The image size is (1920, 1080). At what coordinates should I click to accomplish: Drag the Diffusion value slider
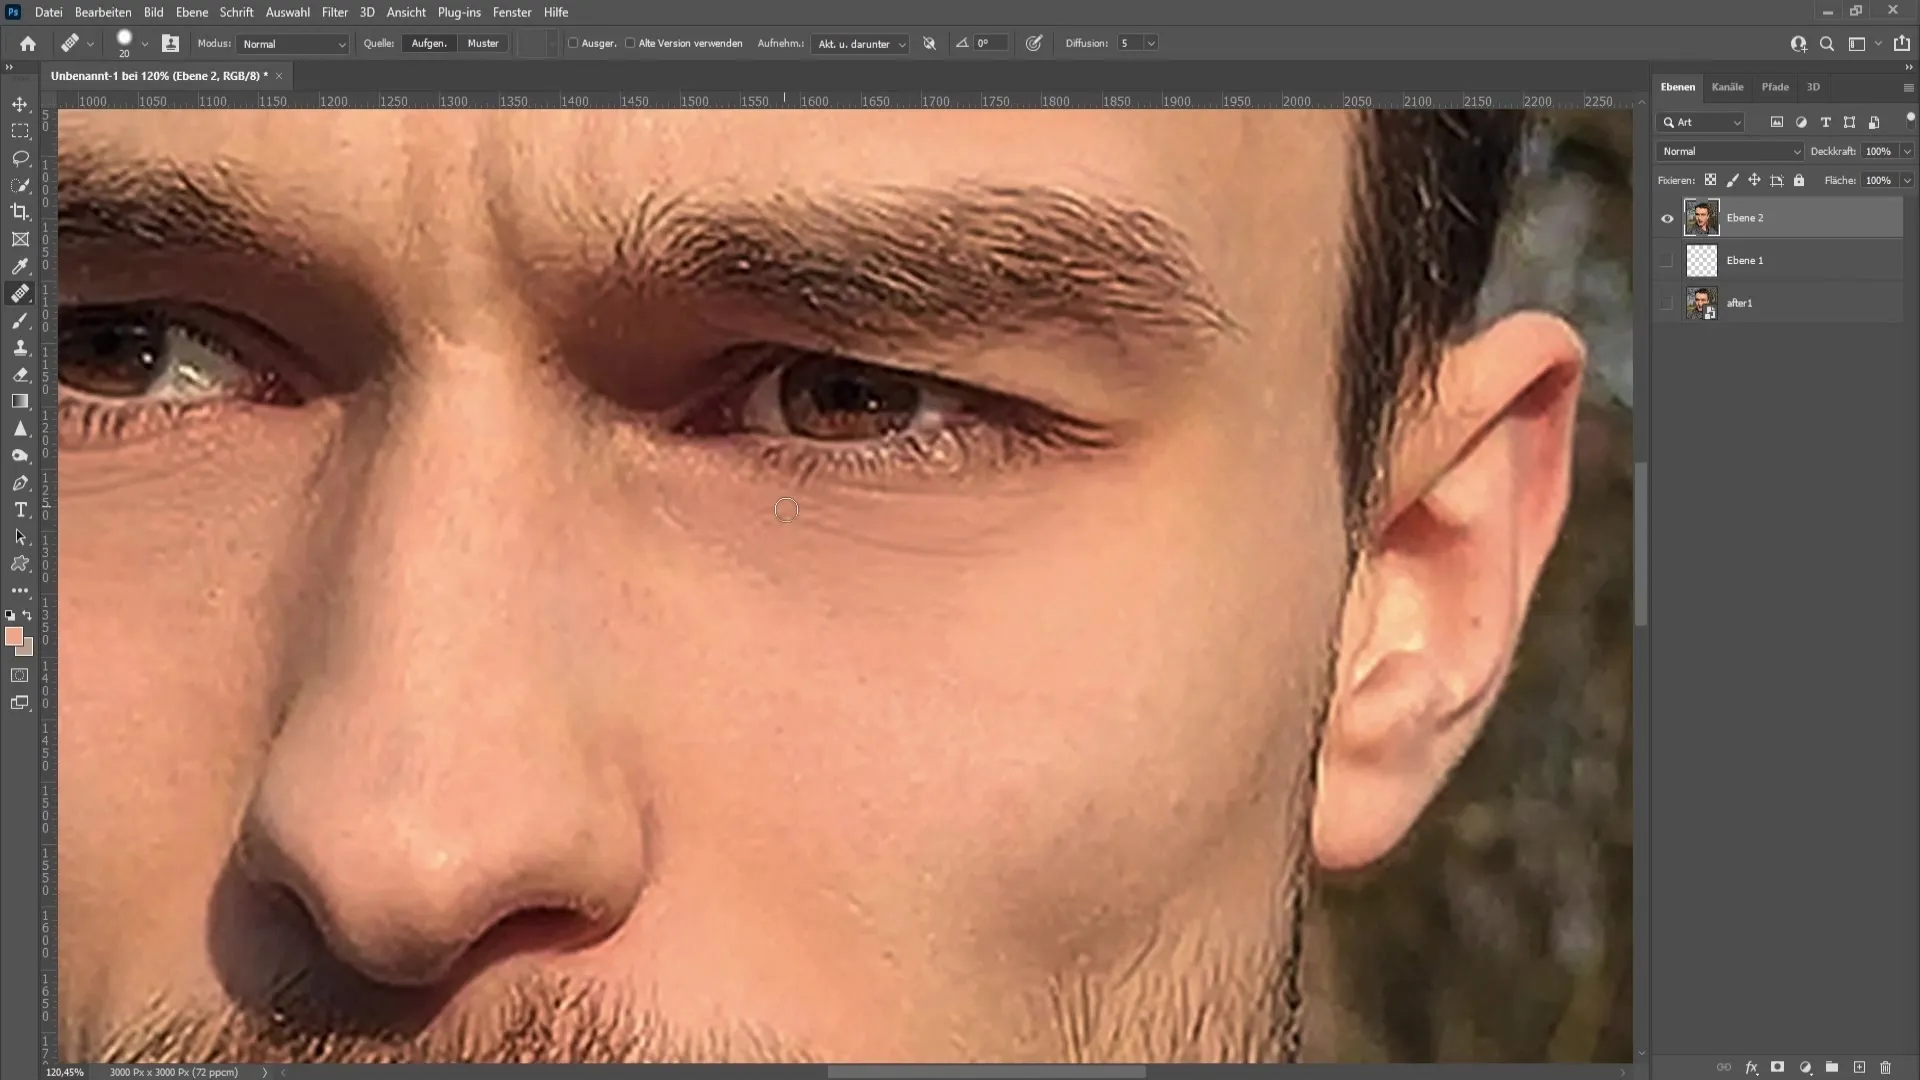(1127, 44)
